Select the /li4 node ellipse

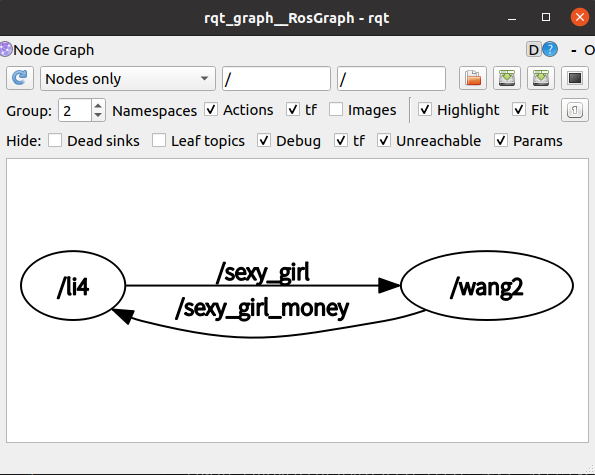pyautogui.click(x=73, y=286)
